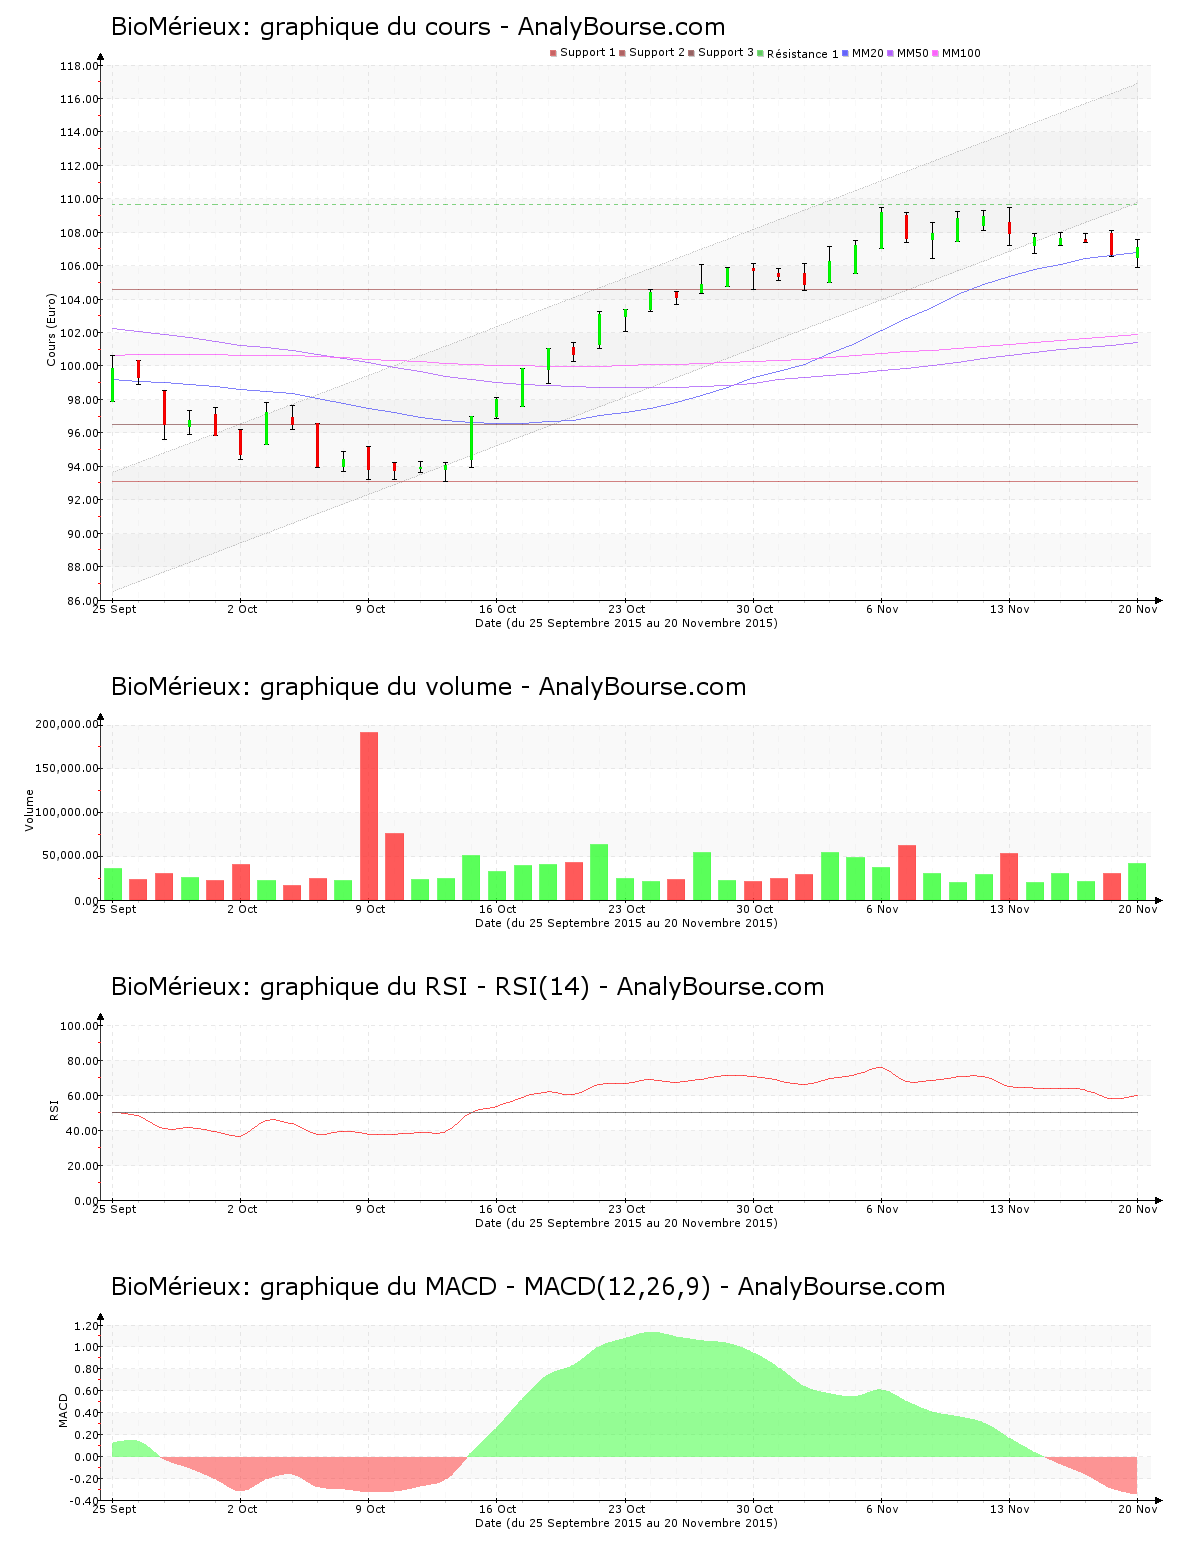Select the Support 3 legend label
This screenshot has height=1550, width=1200.
[x=726, y=53]
